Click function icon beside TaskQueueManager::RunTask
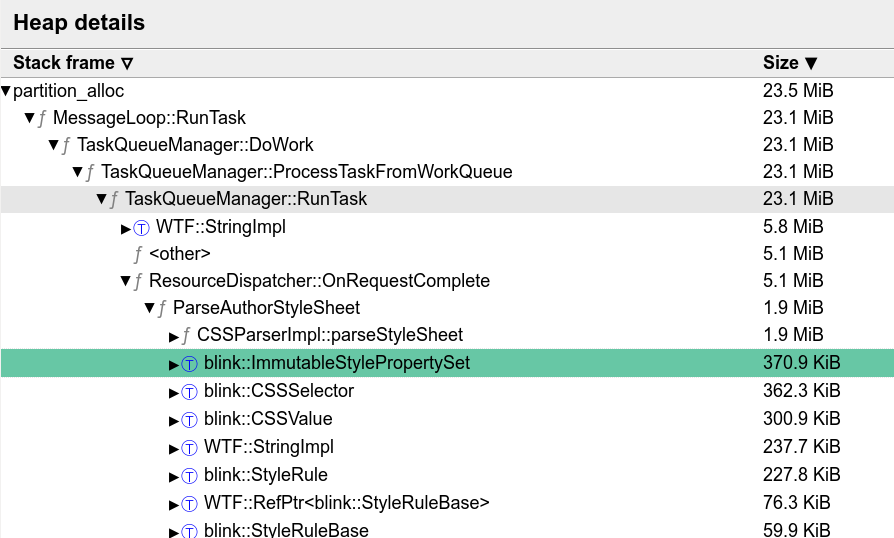This screenshot has height=538, width=894. point(114,199)
